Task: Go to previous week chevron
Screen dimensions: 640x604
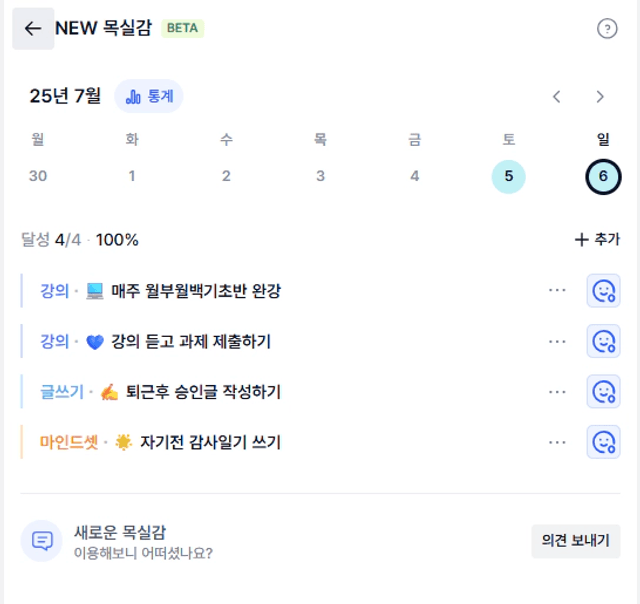Action: click(556, 97)
